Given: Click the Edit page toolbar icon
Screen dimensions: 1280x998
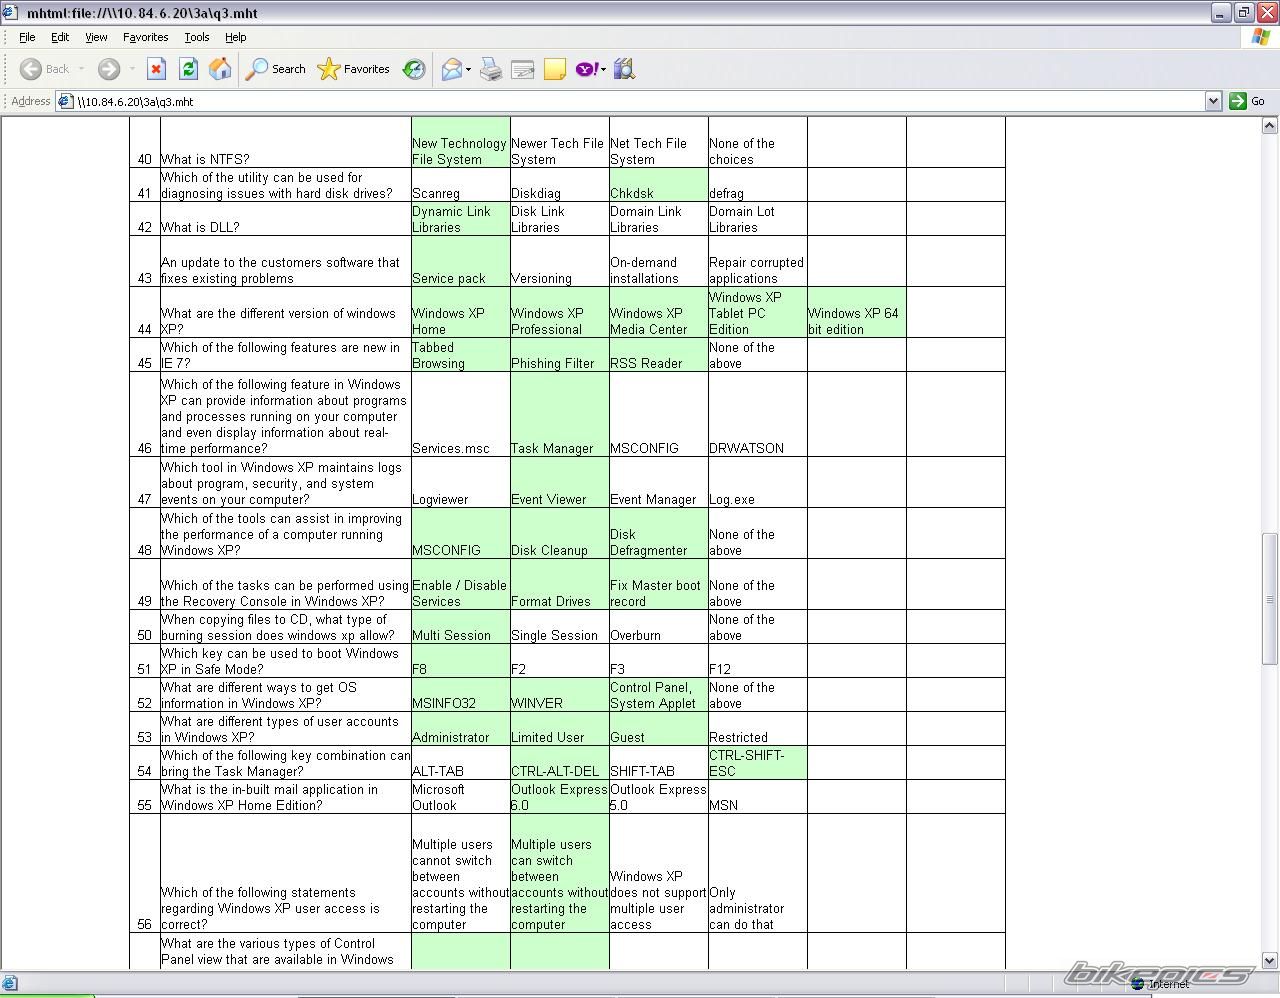Looking at the screenshot, I should (x=523, y=69).
